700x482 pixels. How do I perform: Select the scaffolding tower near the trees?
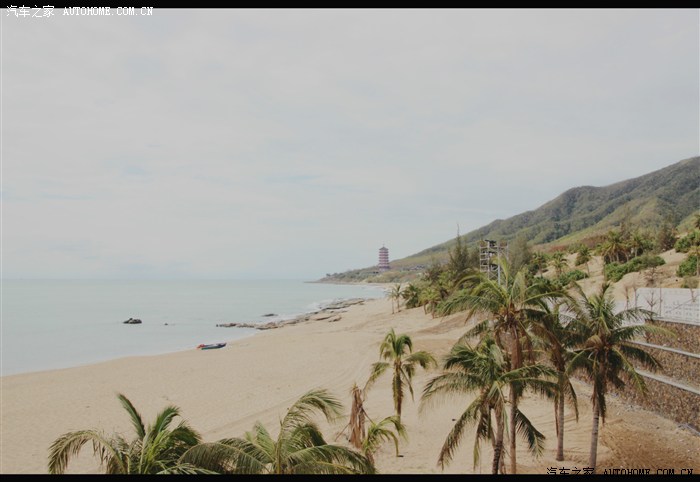488,256
